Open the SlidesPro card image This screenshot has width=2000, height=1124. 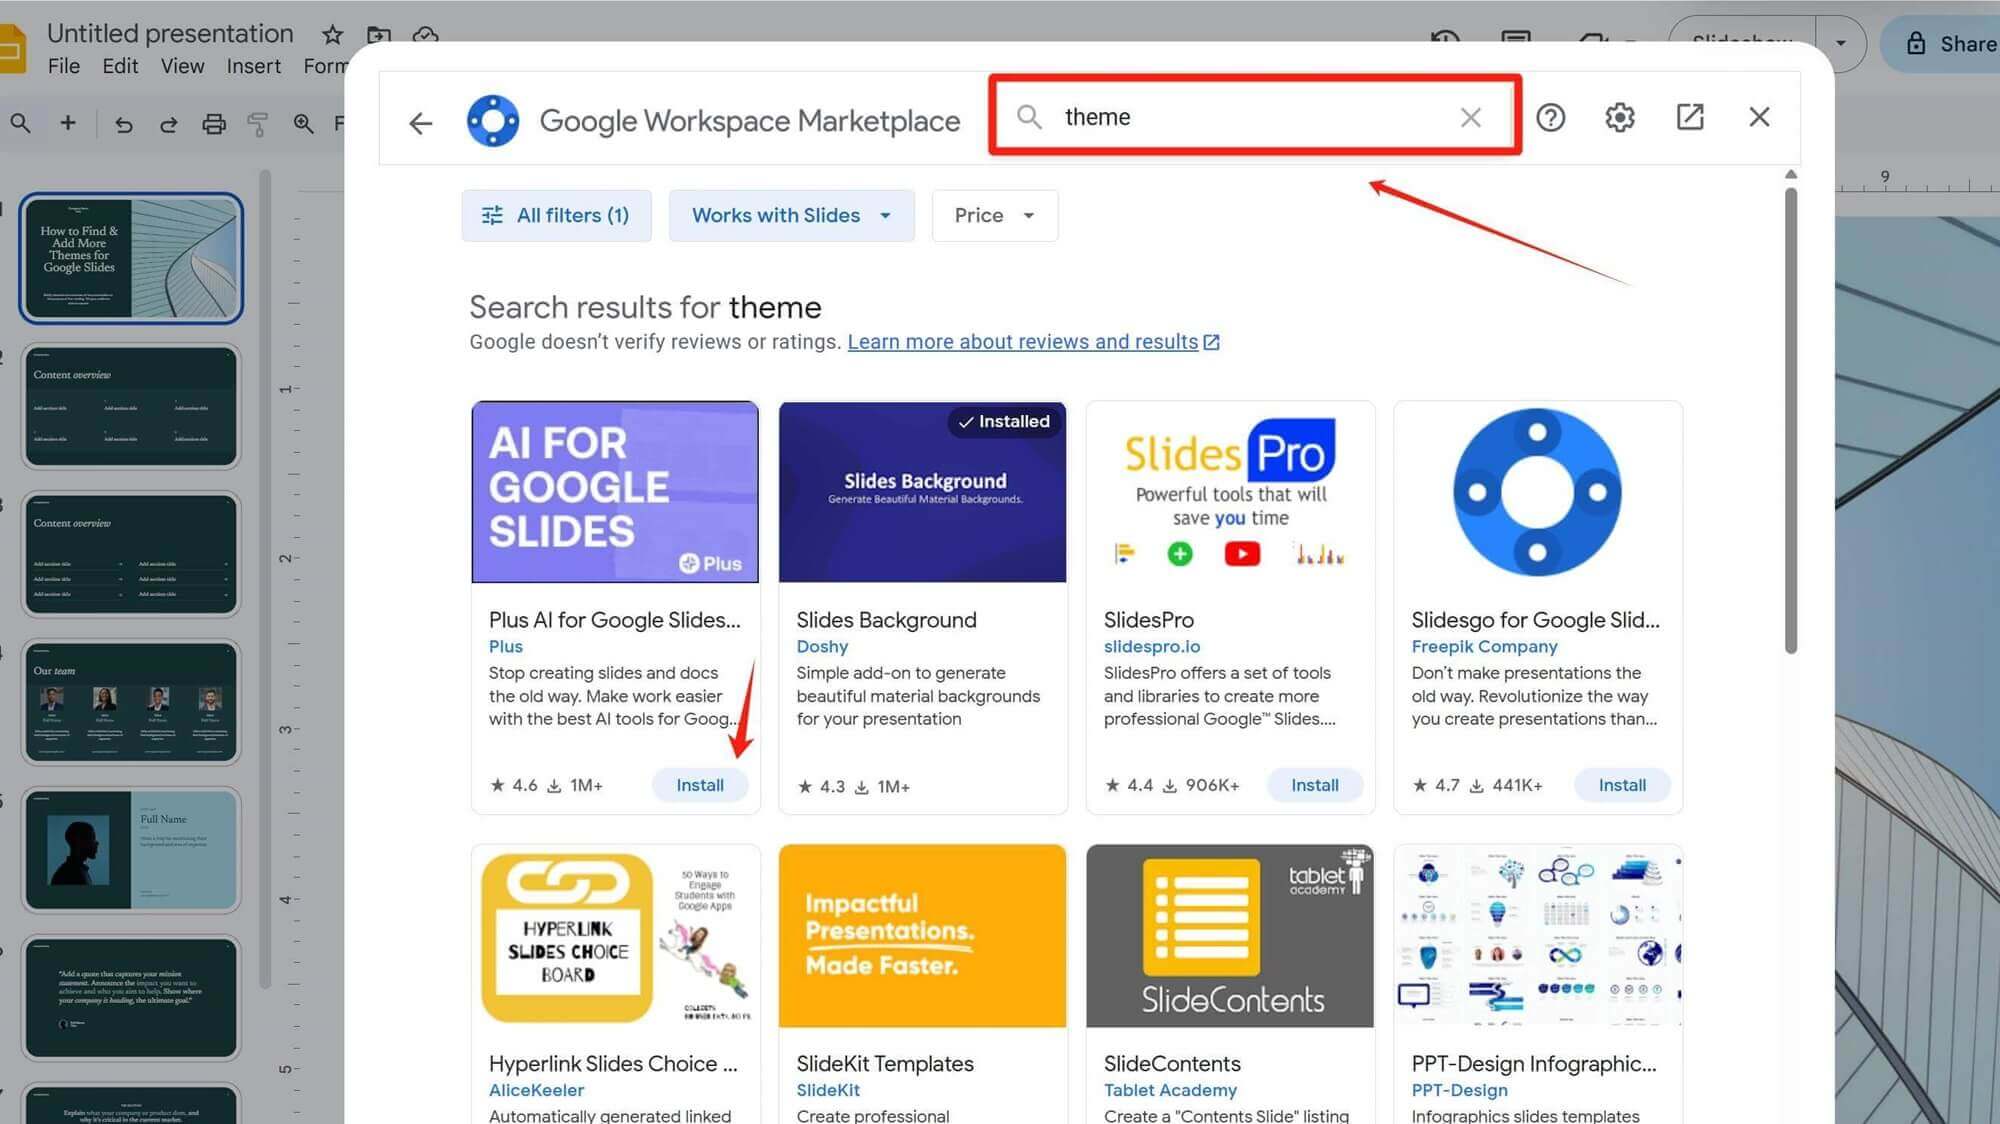tap(1230, 491)
